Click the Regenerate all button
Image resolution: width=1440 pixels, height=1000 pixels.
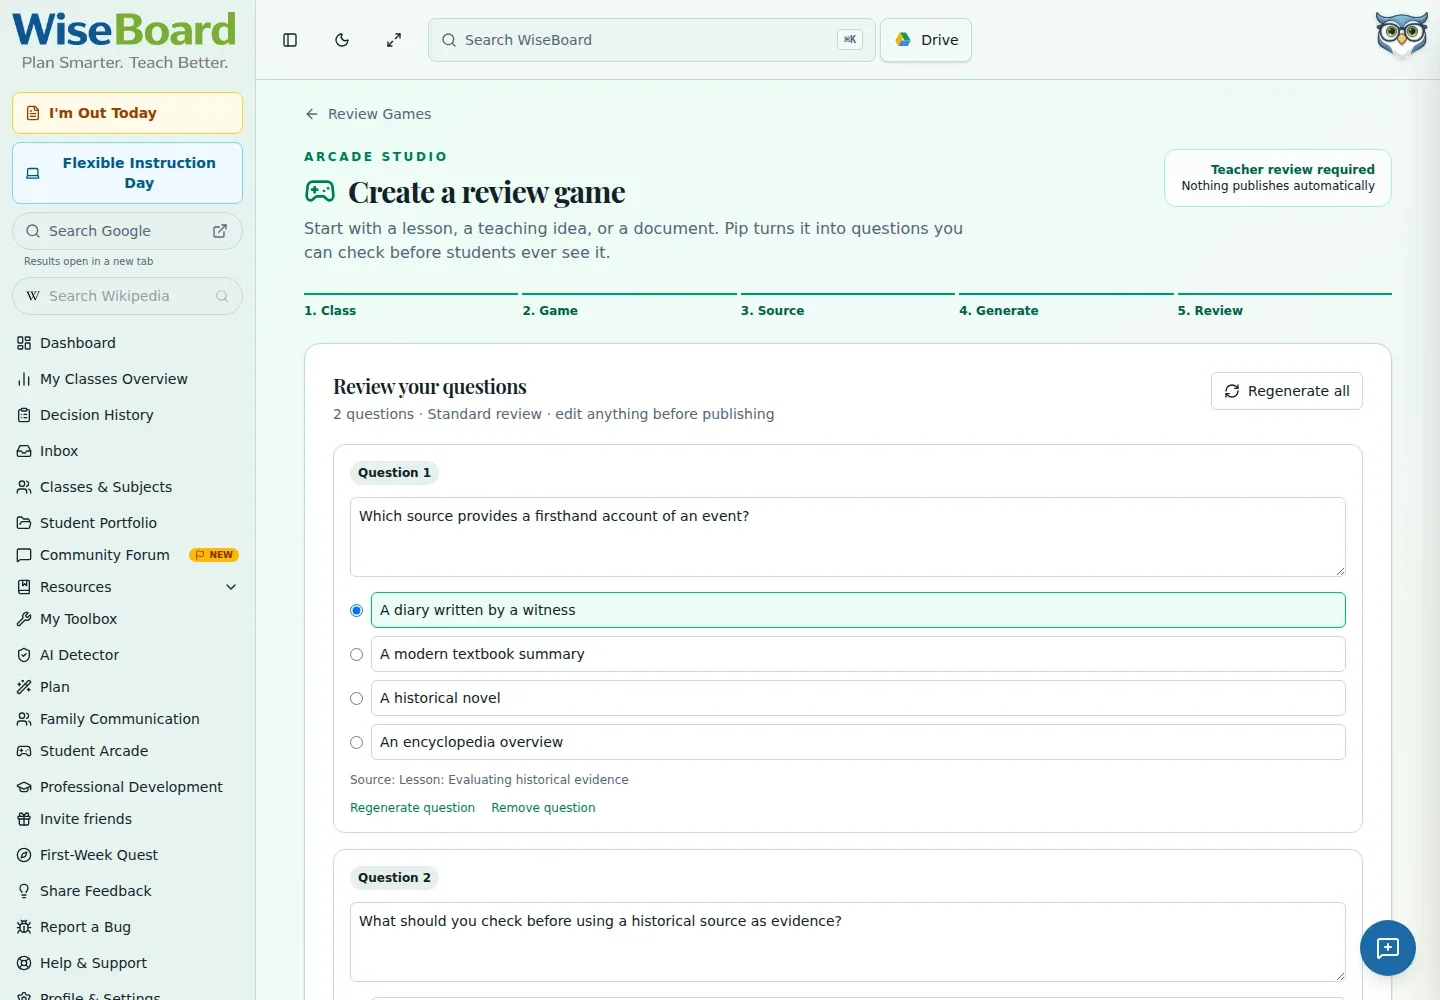click(x=1287, y=391)
